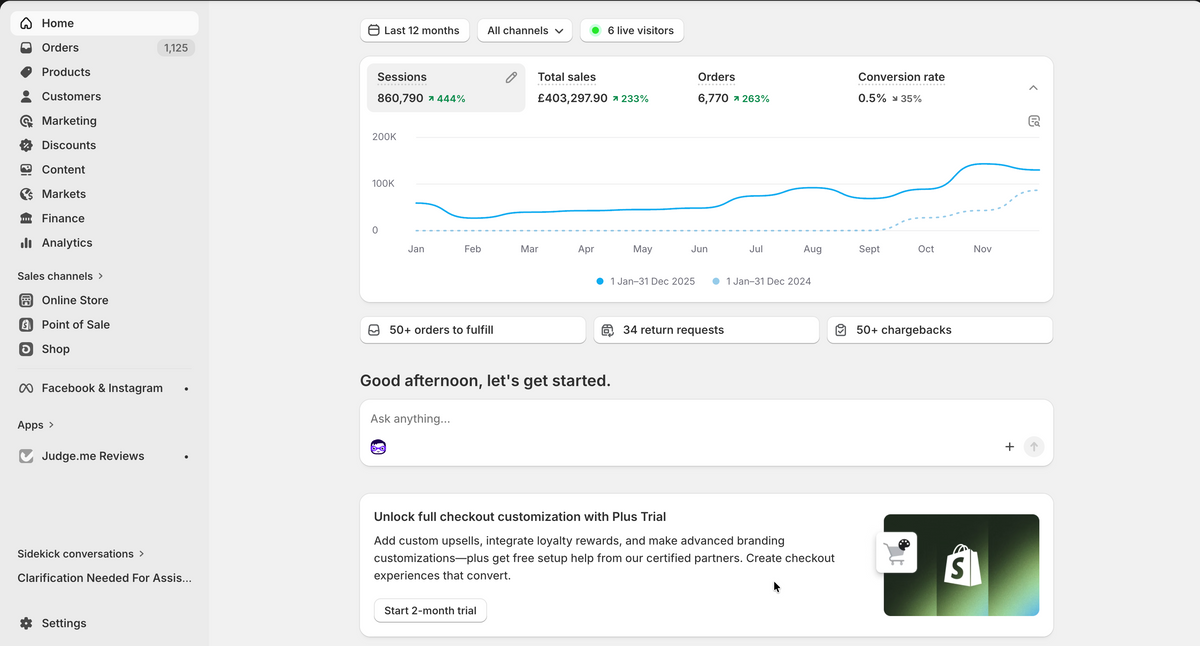Open Facebook & Instagram via the Meta icon
The height and width of the screenshot is (646, 1200).
point(26,388)
